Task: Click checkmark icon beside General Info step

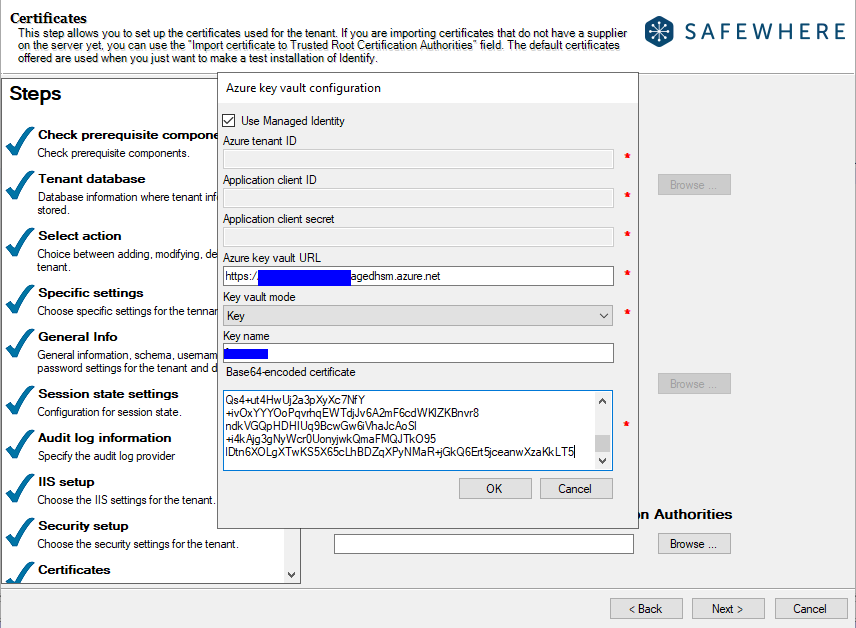Action: click(20, 344)
